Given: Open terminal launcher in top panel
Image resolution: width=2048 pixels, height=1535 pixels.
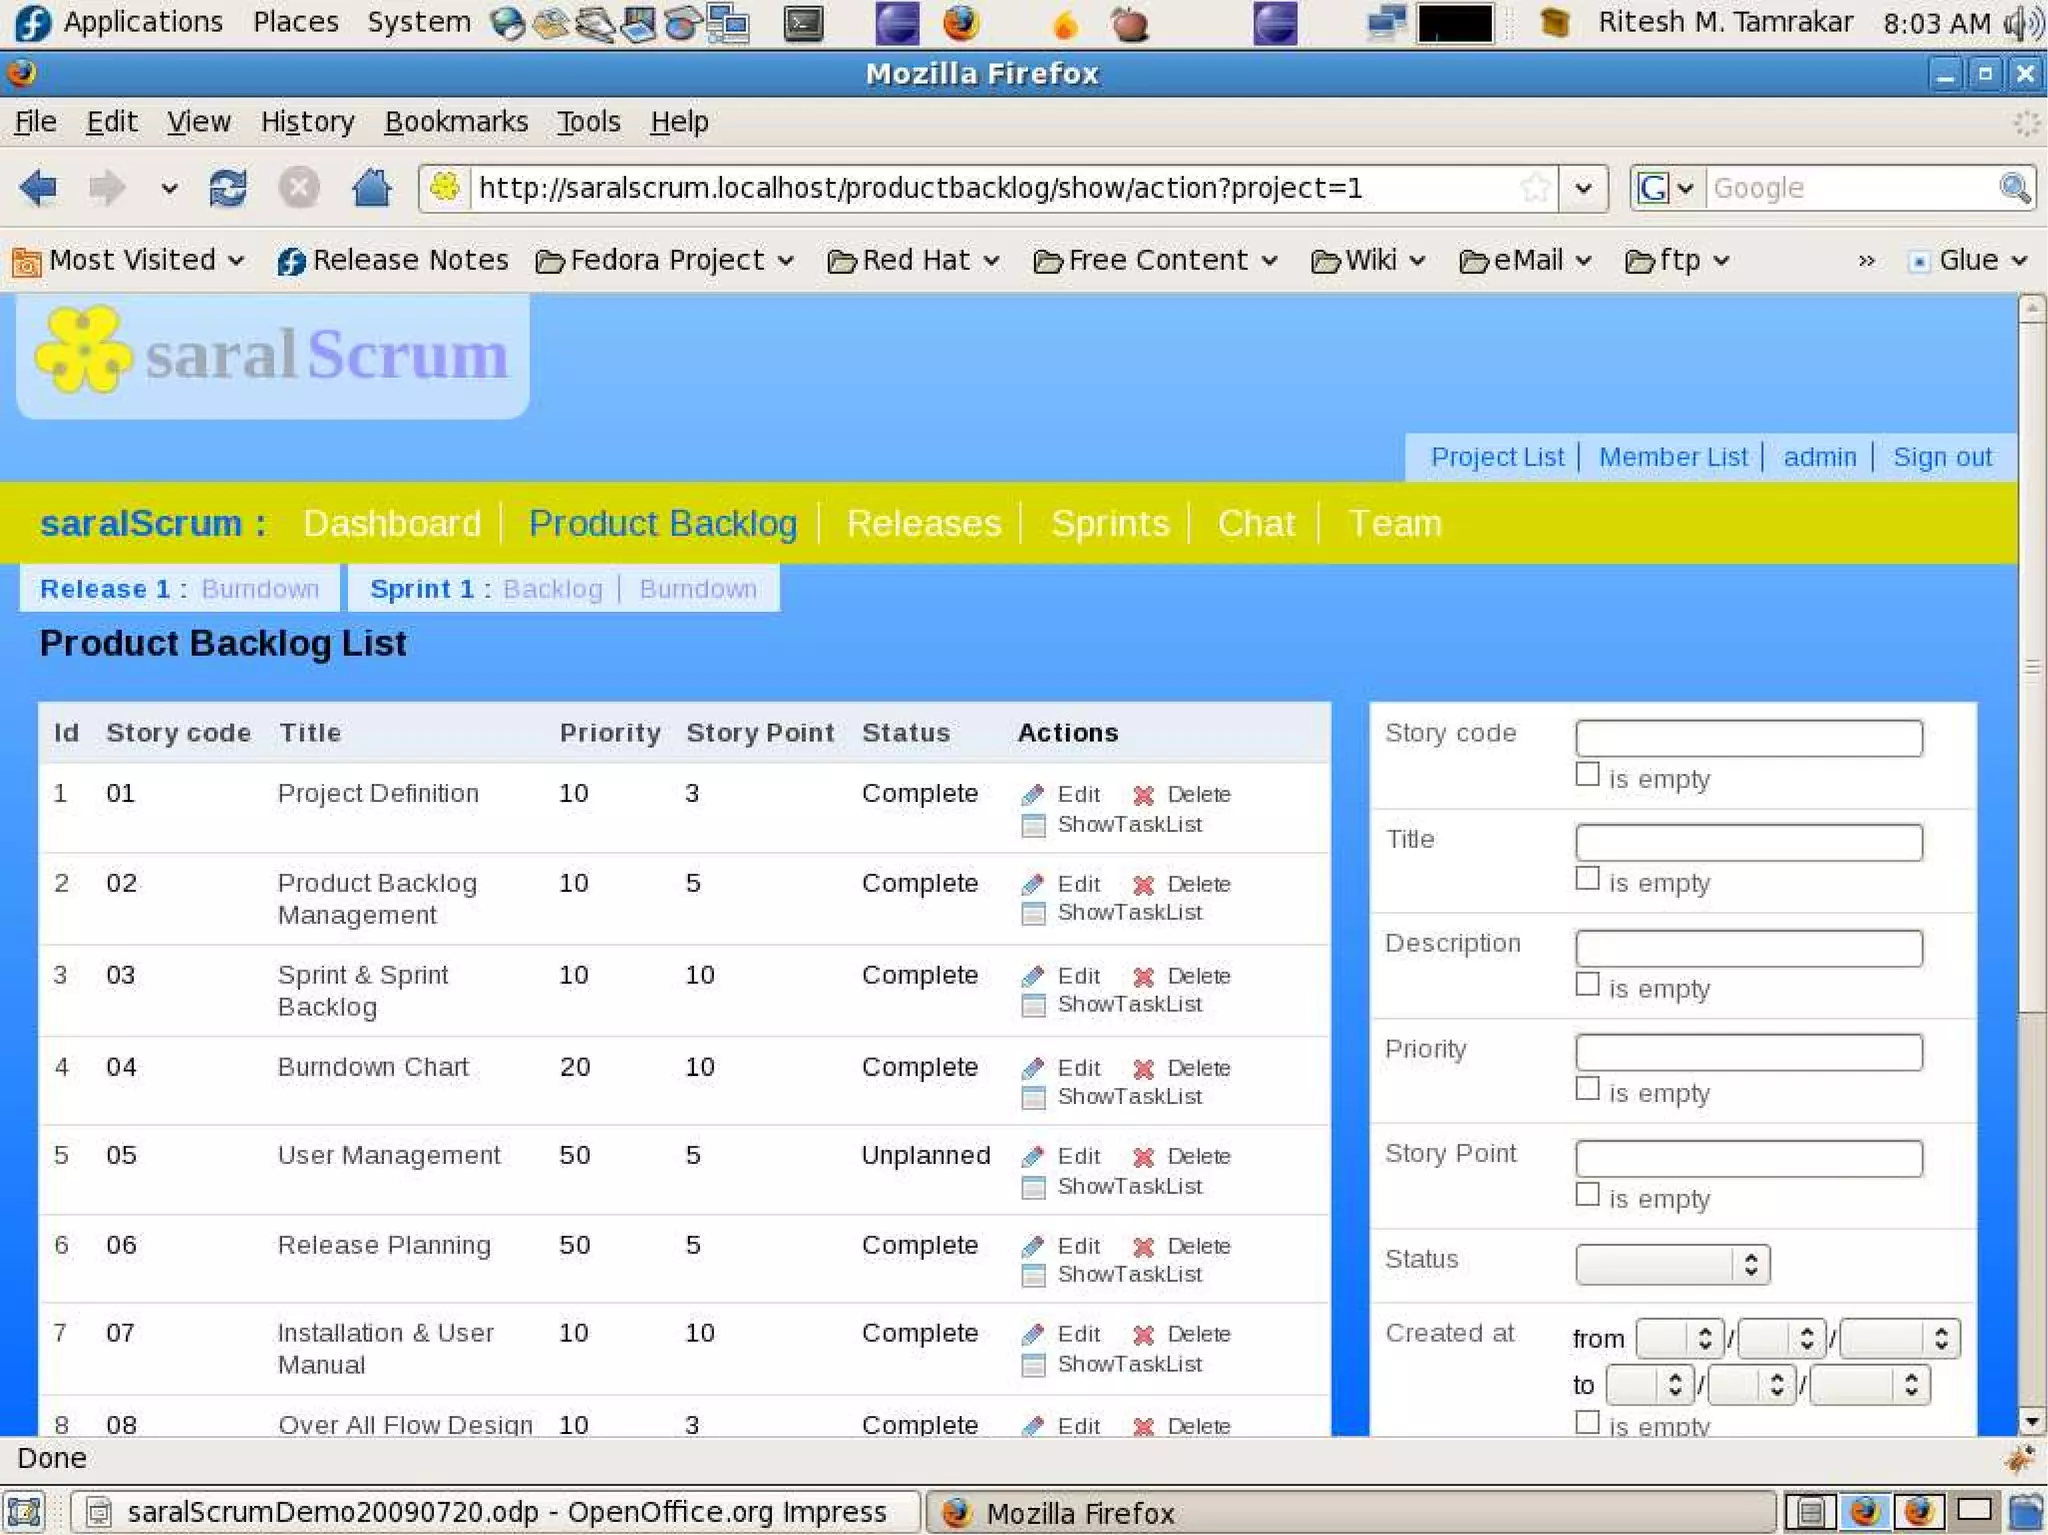Looking at the screenshot, I should 803,24.
